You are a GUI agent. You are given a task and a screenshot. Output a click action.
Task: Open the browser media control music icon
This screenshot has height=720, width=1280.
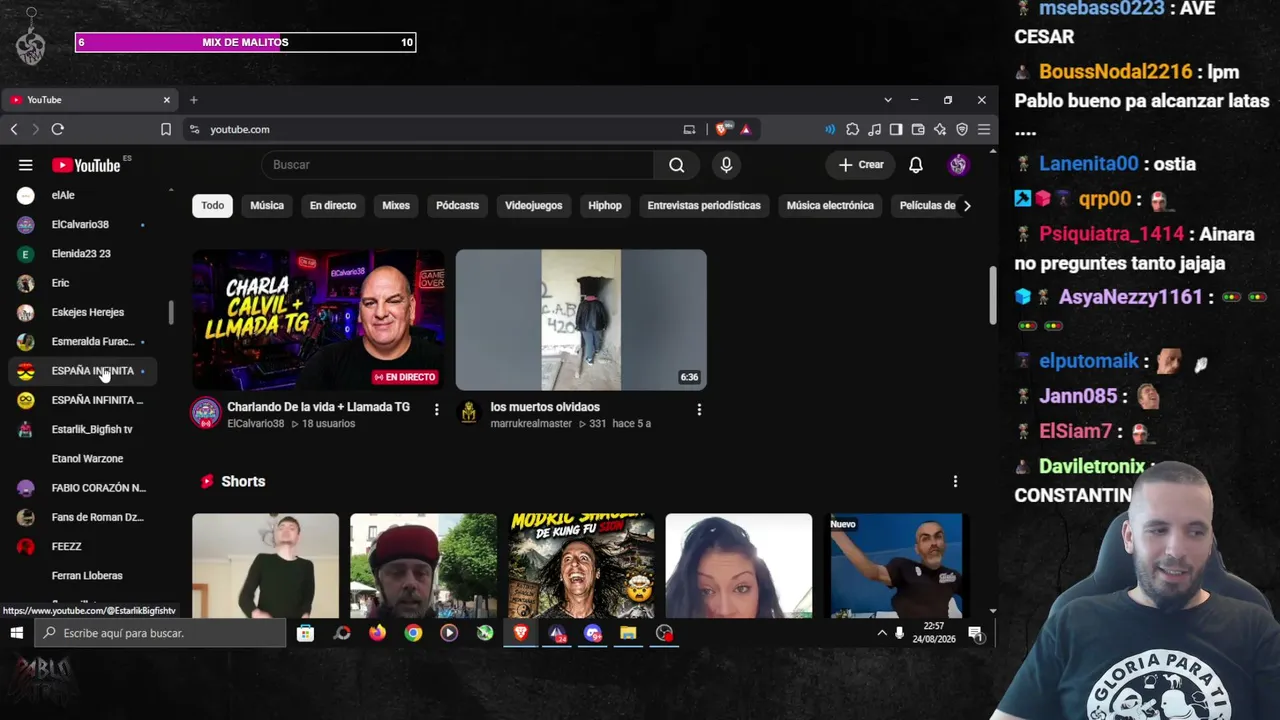click(874, 129)
